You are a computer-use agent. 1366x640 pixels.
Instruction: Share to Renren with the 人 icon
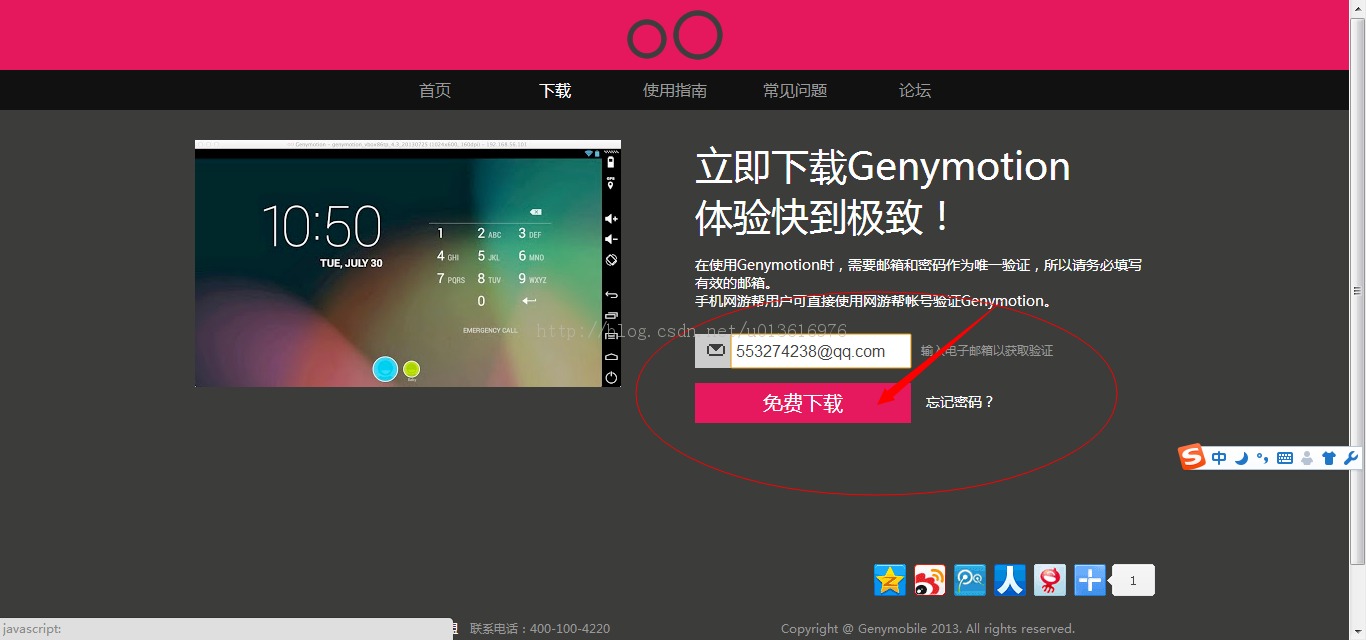[x=1010, y=580]
